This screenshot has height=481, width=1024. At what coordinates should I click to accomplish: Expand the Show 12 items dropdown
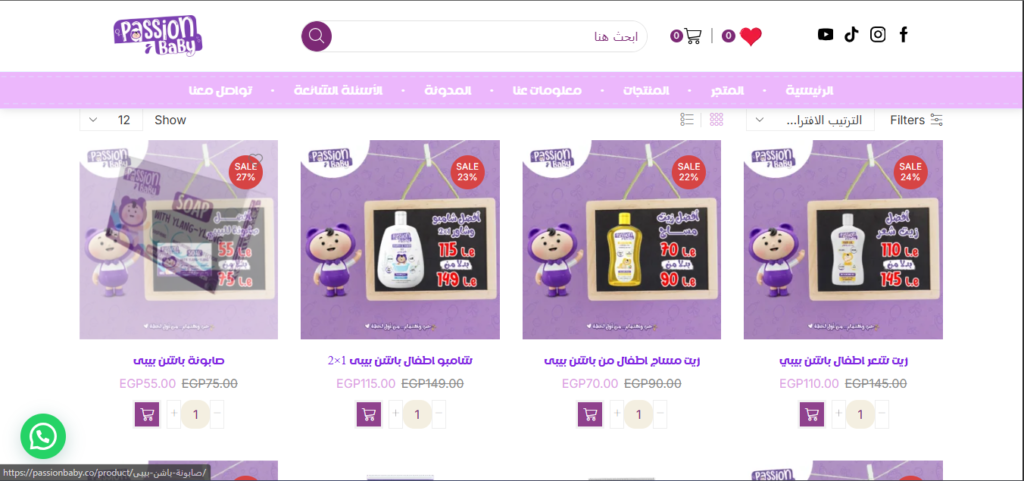click(110, 120)
